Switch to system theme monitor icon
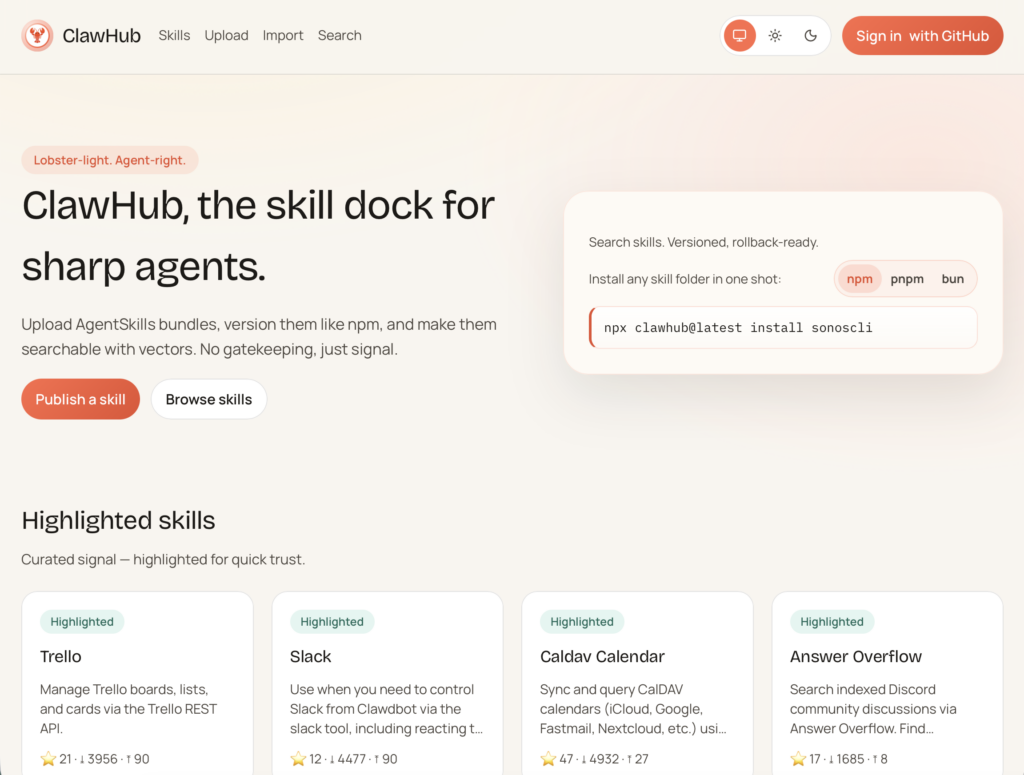 coord(739,35)
